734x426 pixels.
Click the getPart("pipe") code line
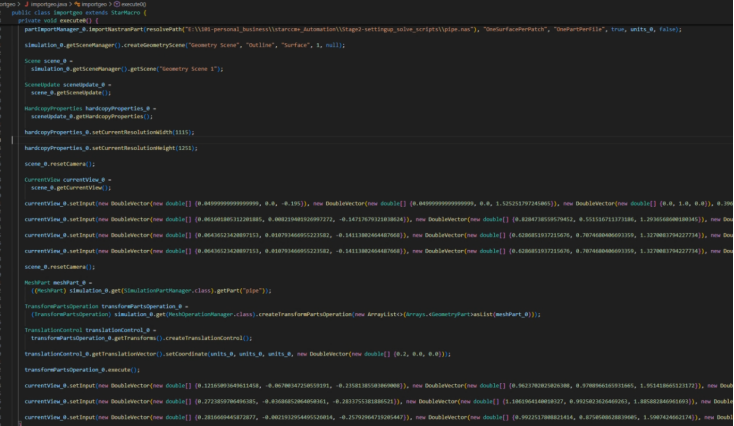tap(151, 291)
